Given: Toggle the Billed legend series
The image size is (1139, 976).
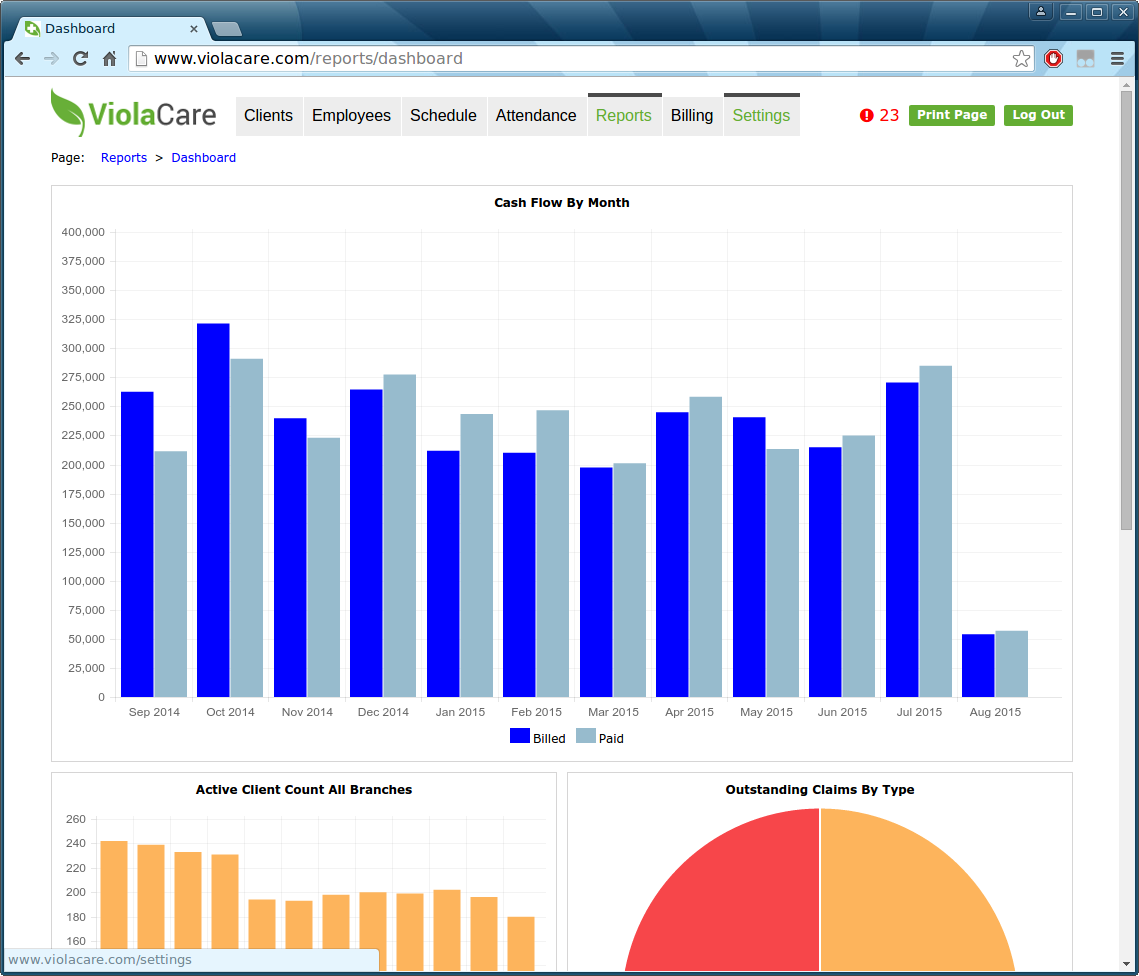Looking at the screenshot, I should click(x=537, y=736).
